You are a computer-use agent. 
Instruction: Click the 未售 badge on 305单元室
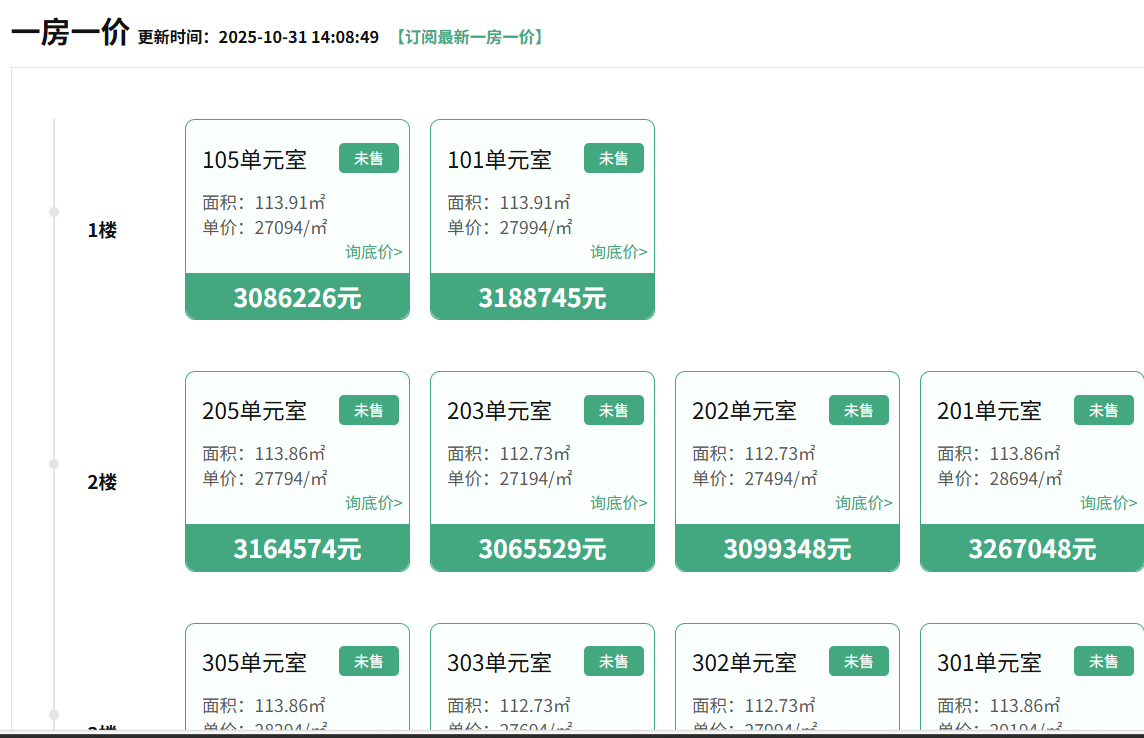point(368,661)
